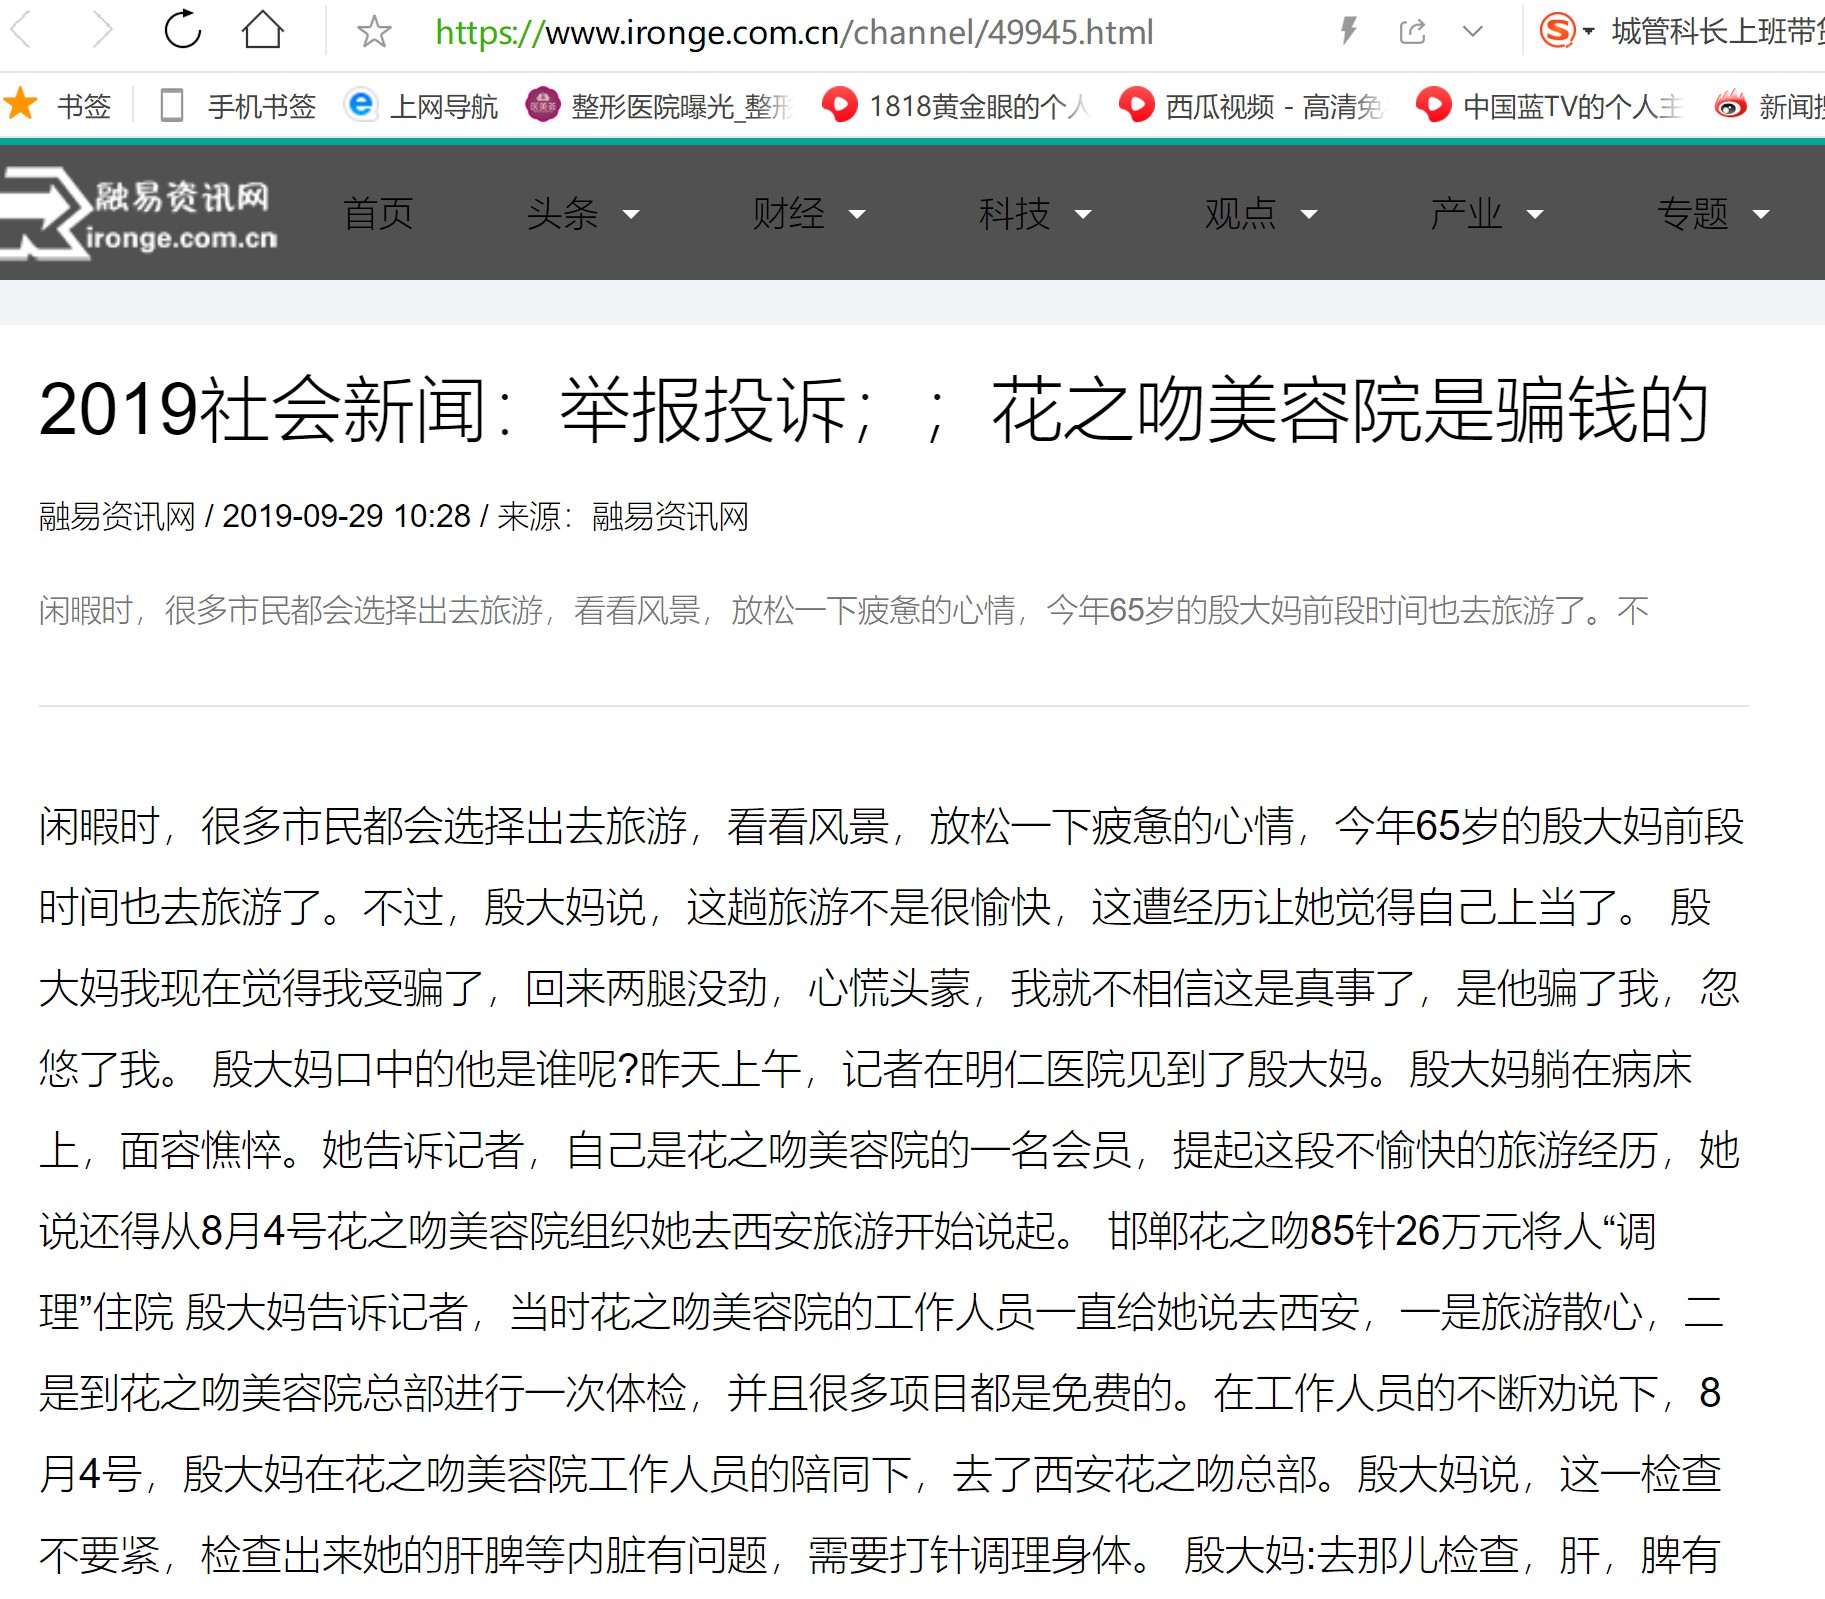Reload the page with the refresh icon
Screen dimensions: 1825x1599
tap(183, 30)
